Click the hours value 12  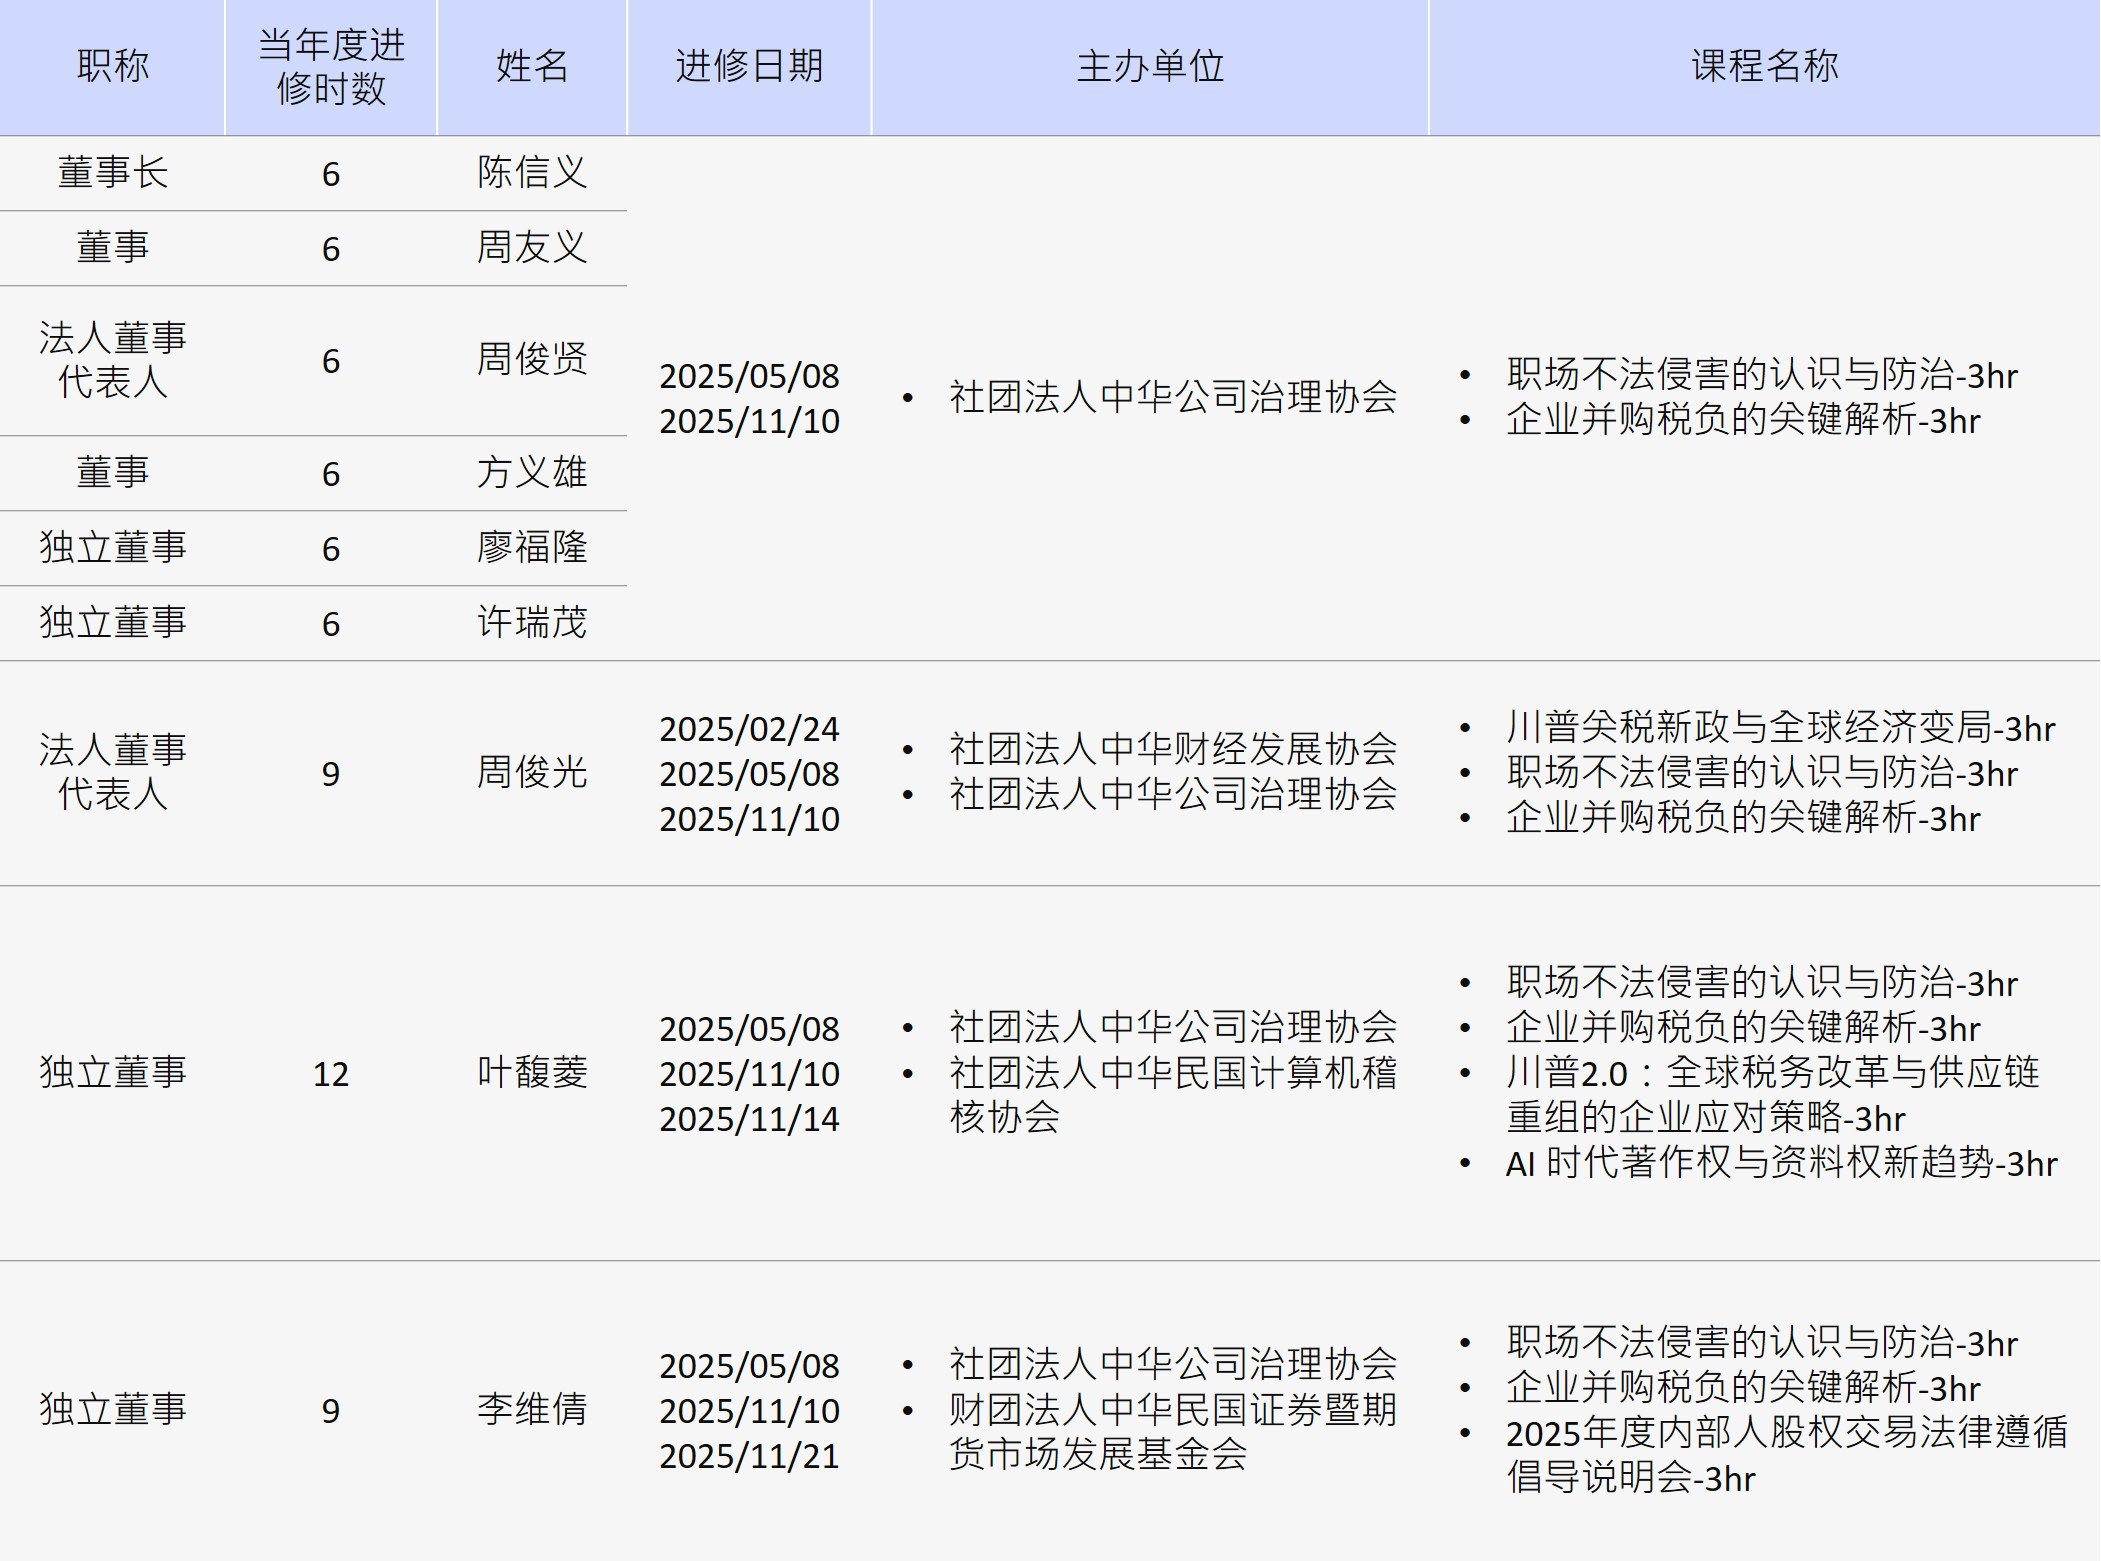331,1074
